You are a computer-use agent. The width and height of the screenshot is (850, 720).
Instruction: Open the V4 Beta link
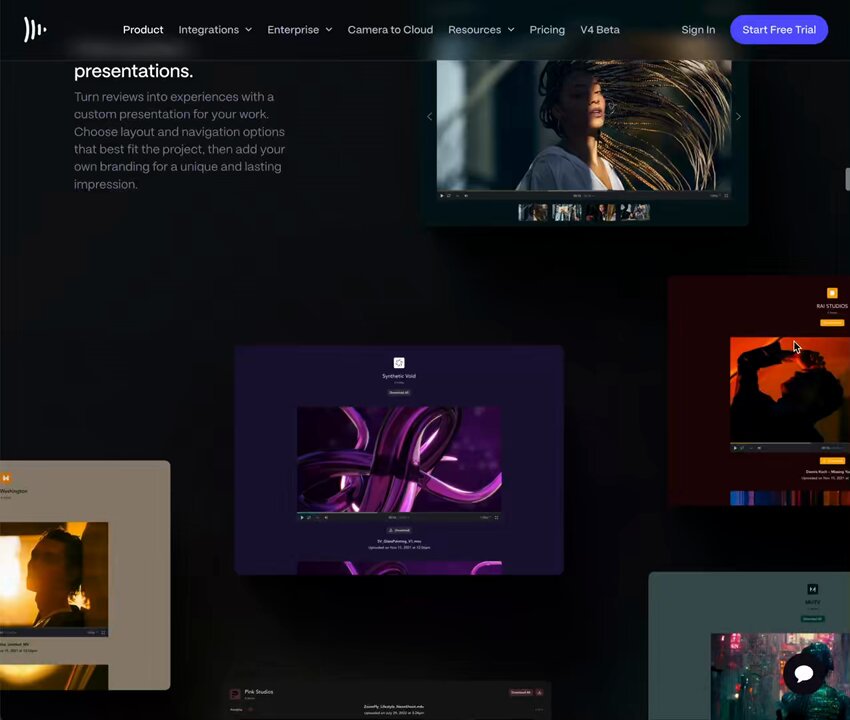pyautogui.click(x=600, y=29)
